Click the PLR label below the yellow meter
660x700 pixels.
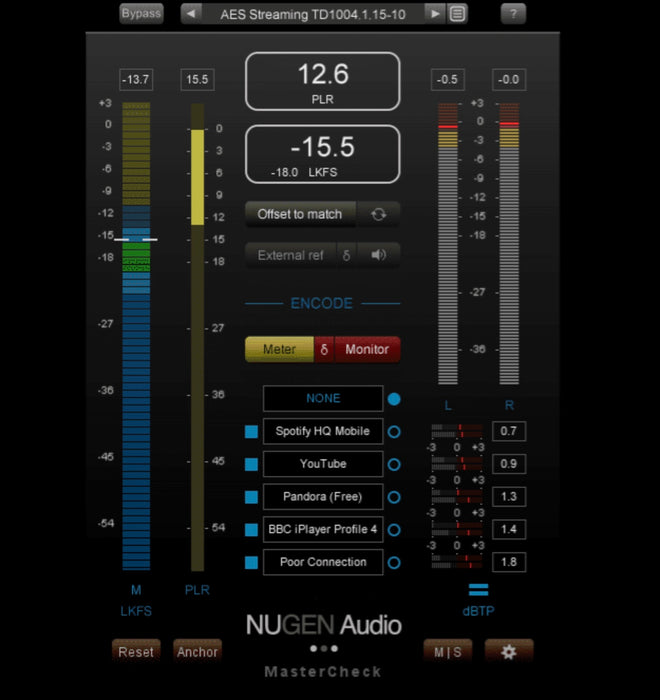point(197,590)
